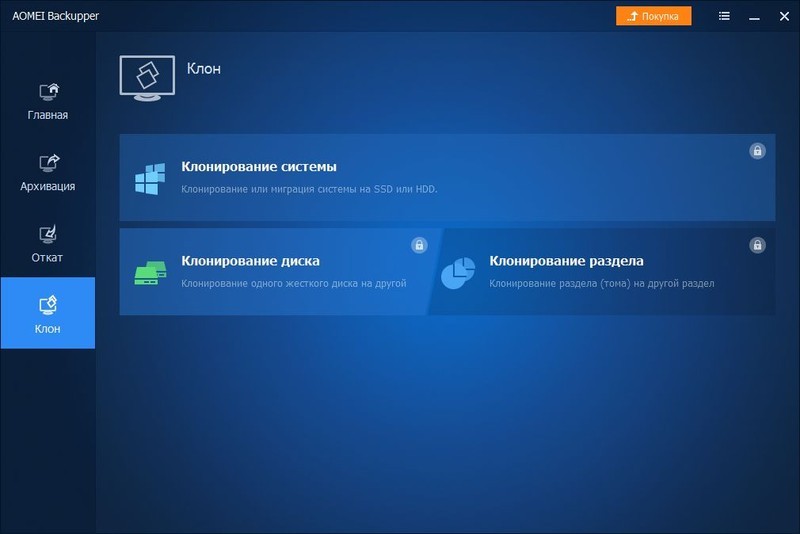
Task: Choose Клонирование диска title
Action: pos(250,261)
